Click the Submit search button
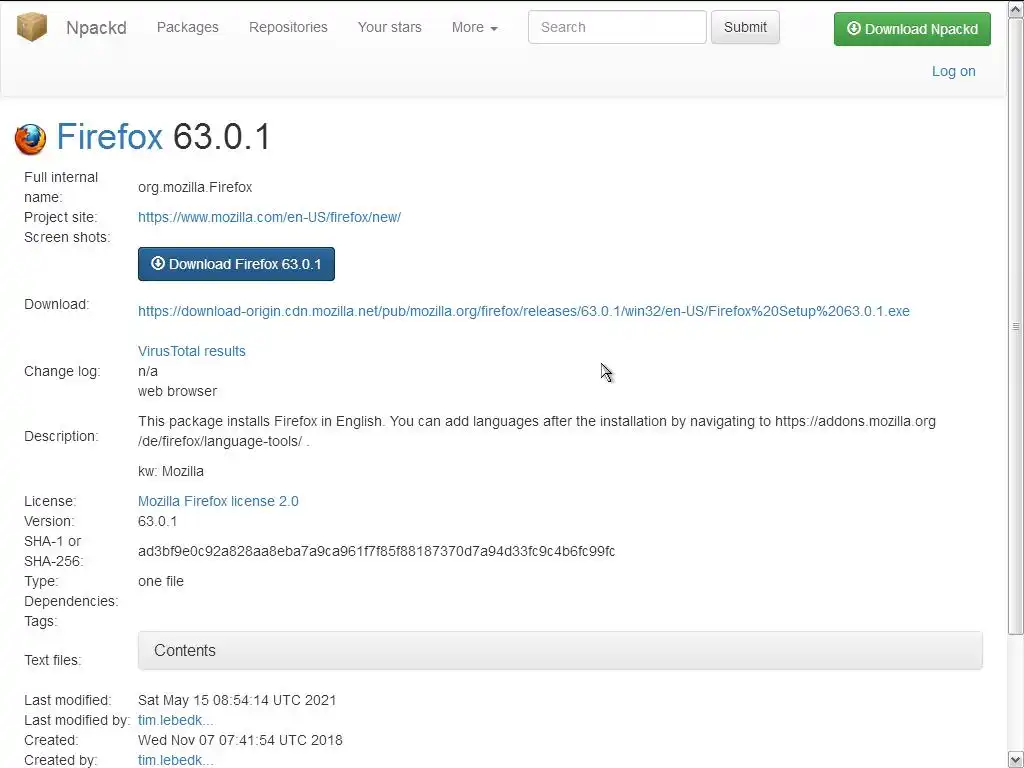 (745, 27)
